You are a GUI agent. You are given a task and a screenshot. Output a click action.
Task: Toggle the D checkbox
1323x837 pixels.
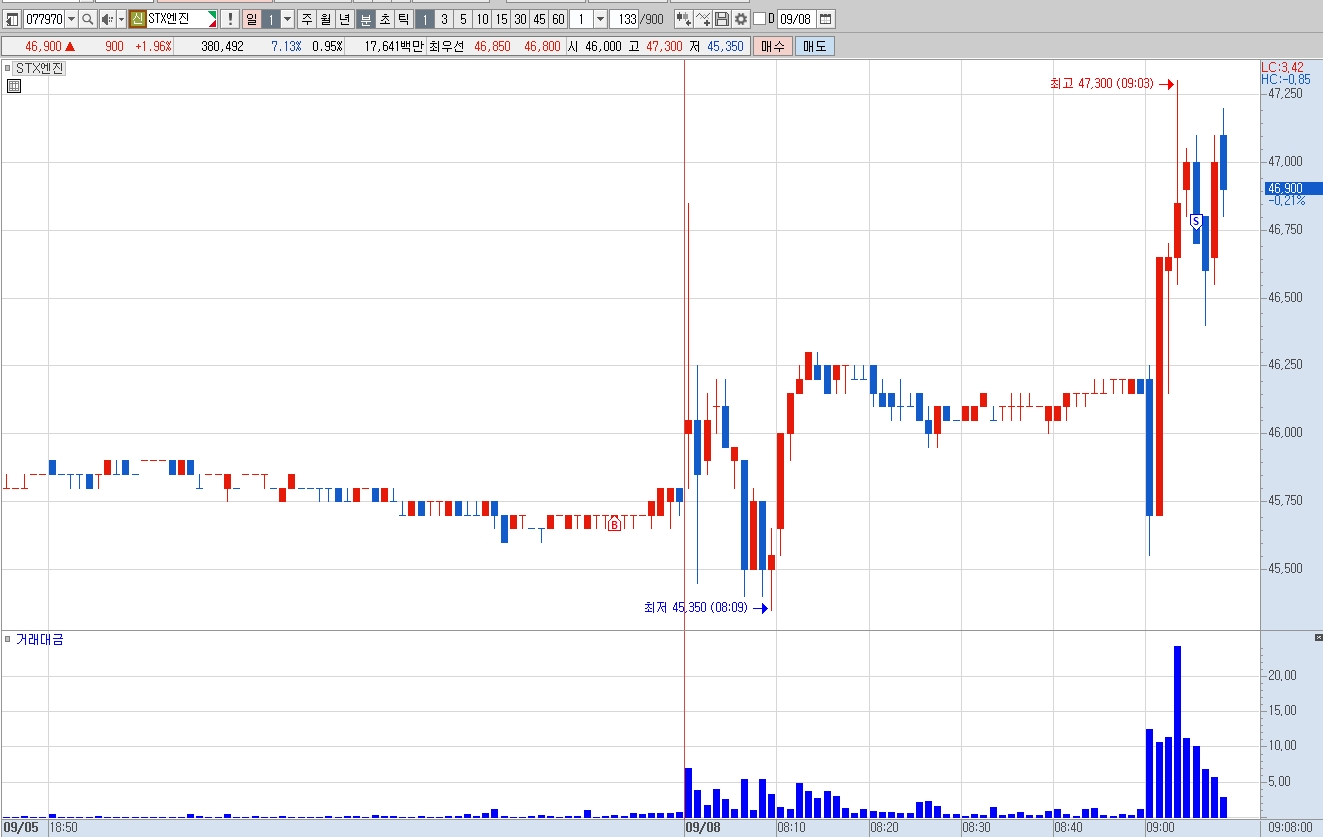click(x=760, y=19)
